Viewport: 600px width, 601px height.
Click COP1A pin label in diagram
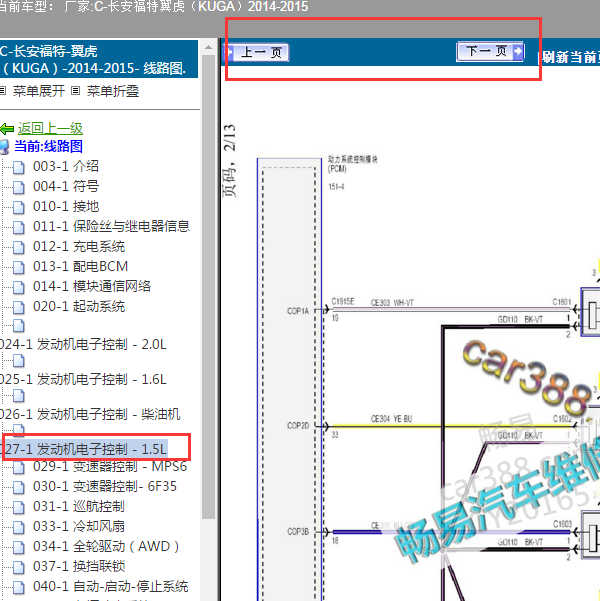(x=298, y=311)
